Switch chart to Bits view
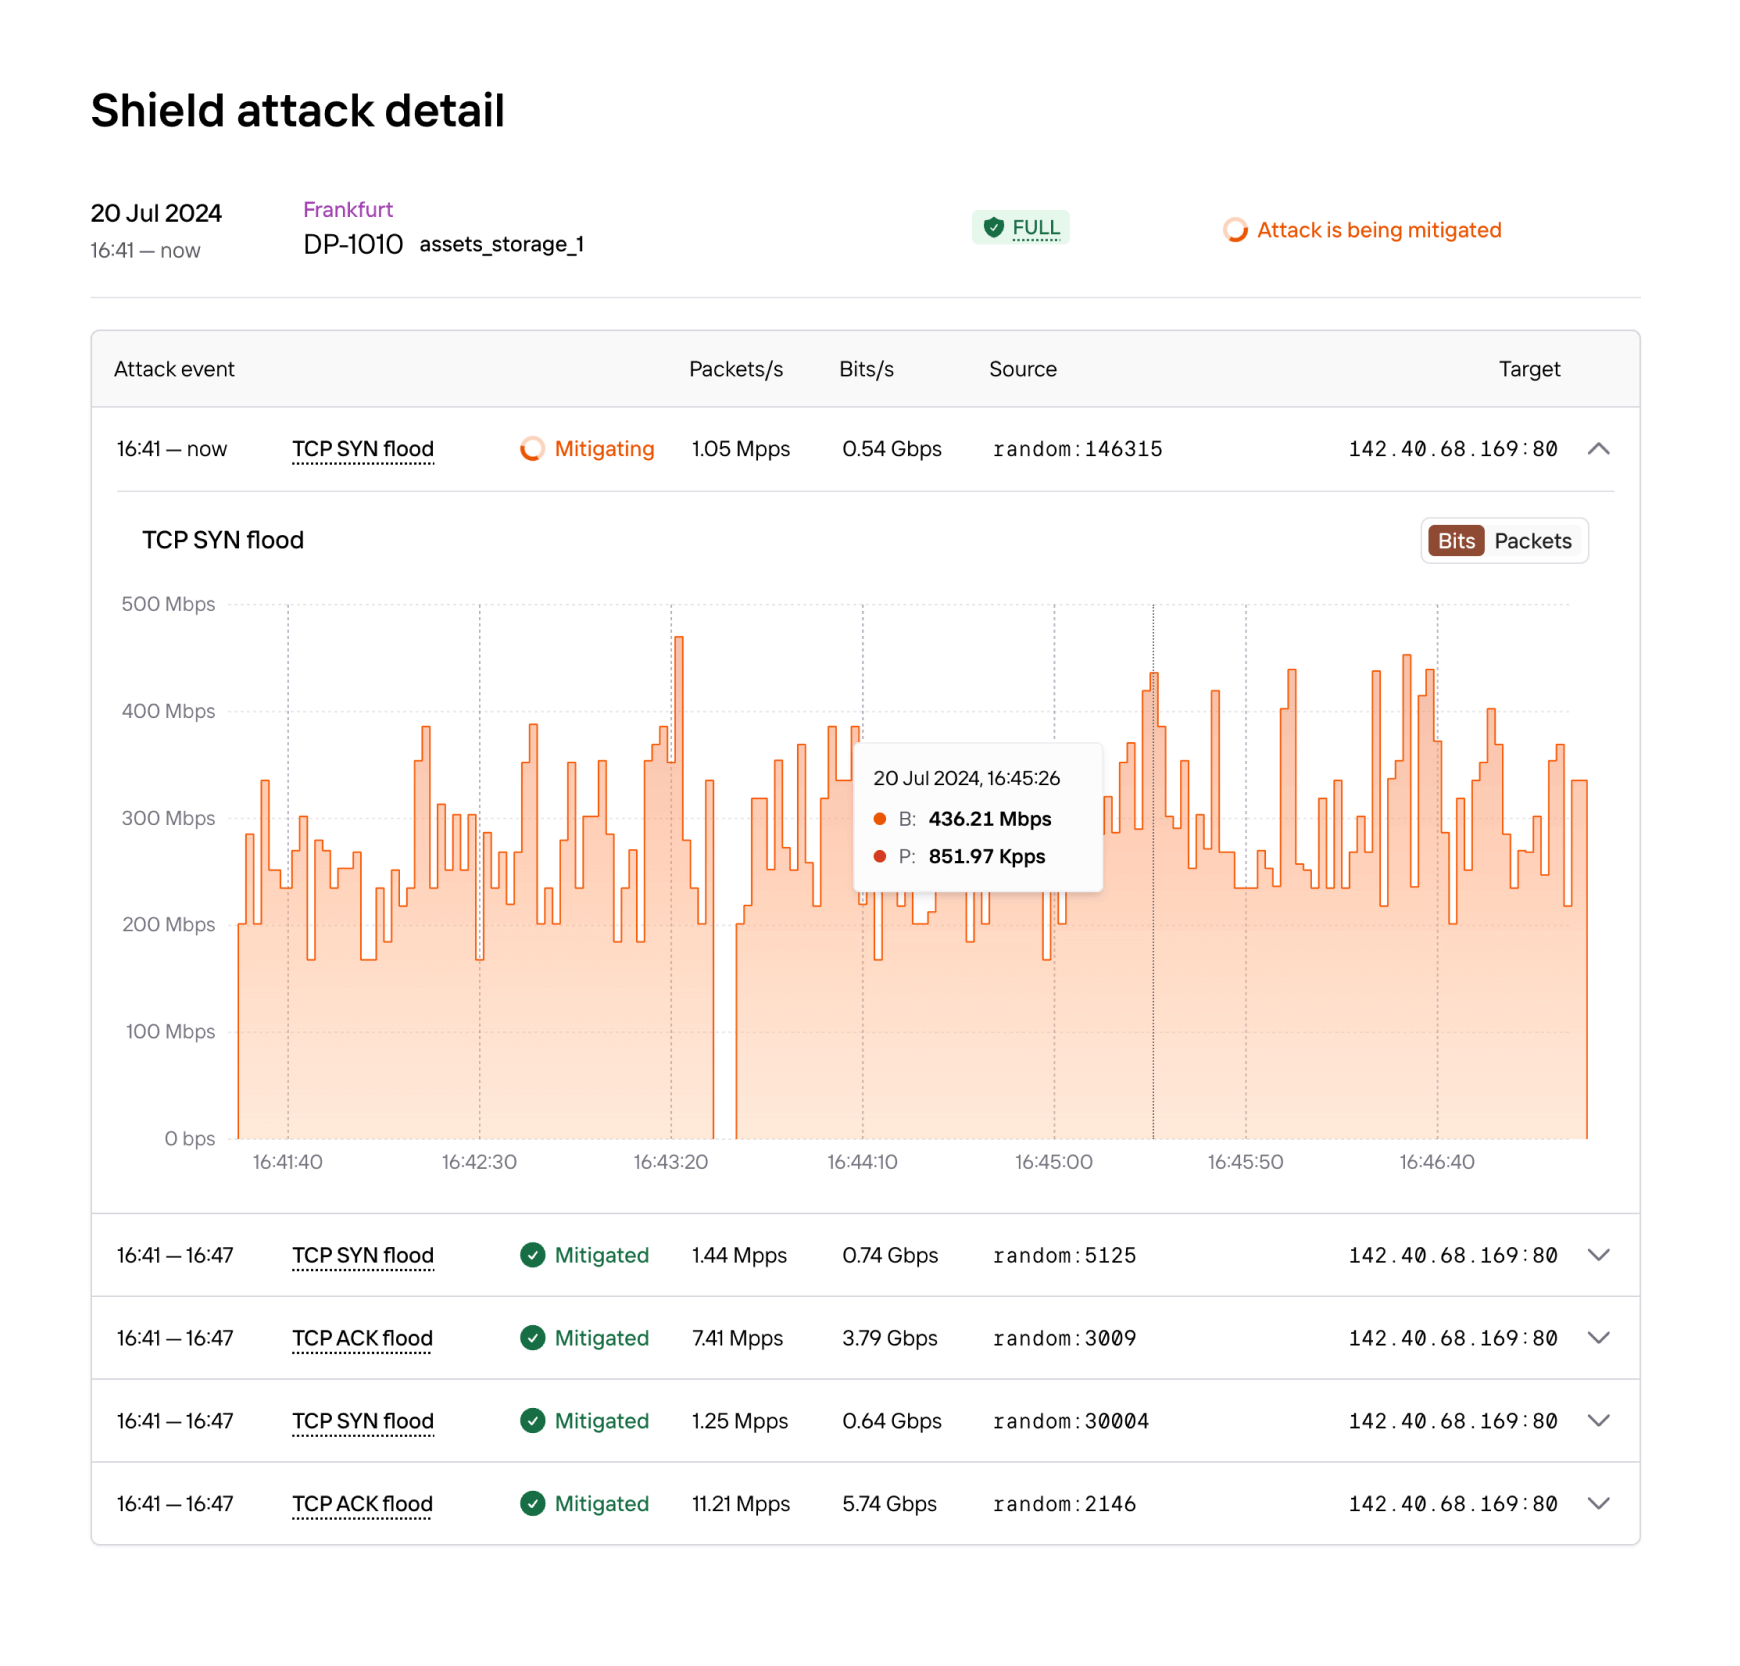This screenshot has height=1666, width=1740. [1456, 541]
